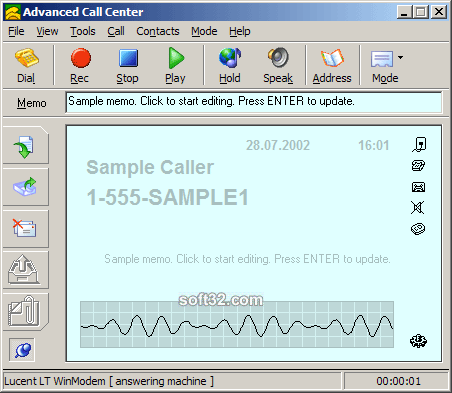This screenshot has height=393, width=452.
Task: Open the Contacts menu
Action: click(x=158, y=31)
